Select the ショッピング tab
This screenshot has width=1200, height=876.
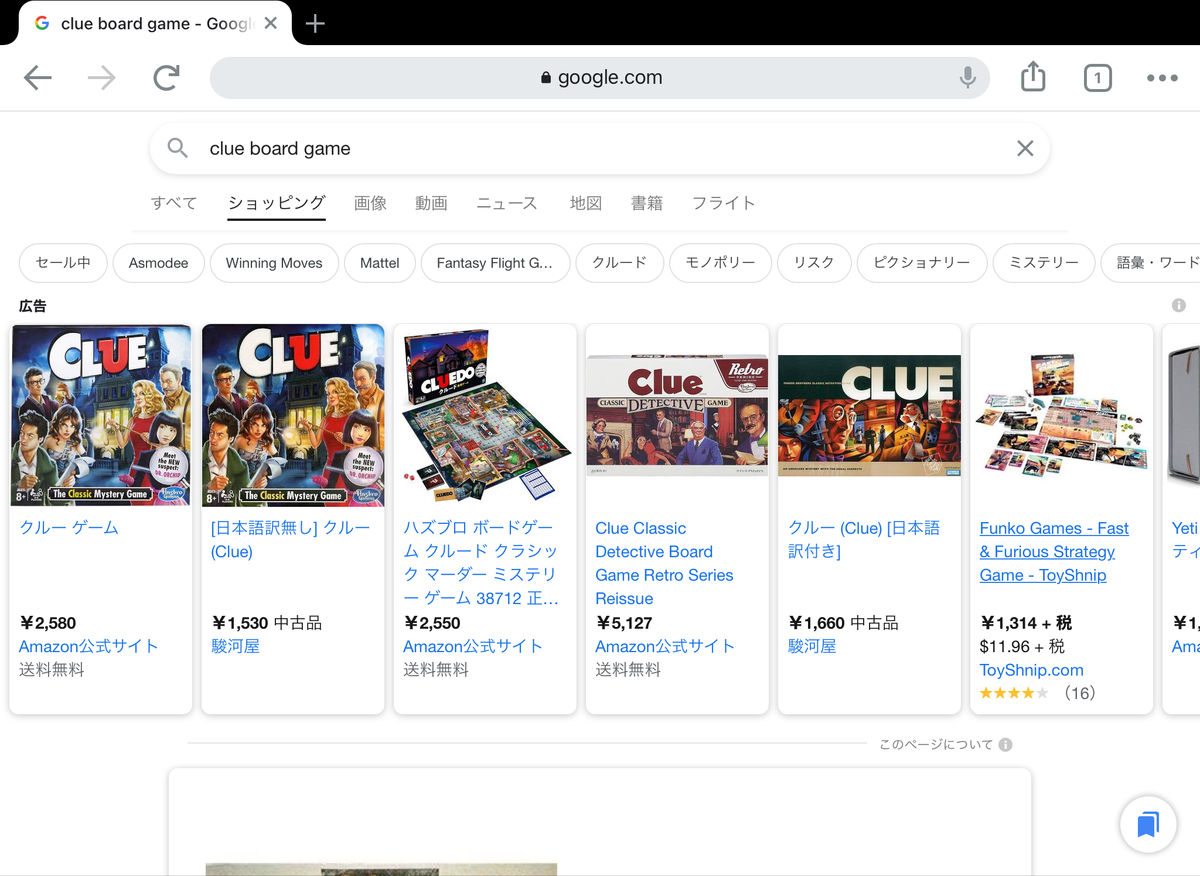click(x=277, y=203)
